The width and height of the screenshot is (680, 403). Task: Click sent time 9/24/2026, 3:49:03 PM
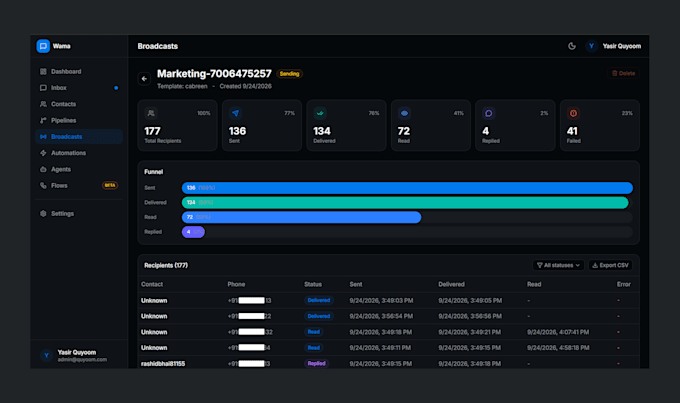point(381,300)
